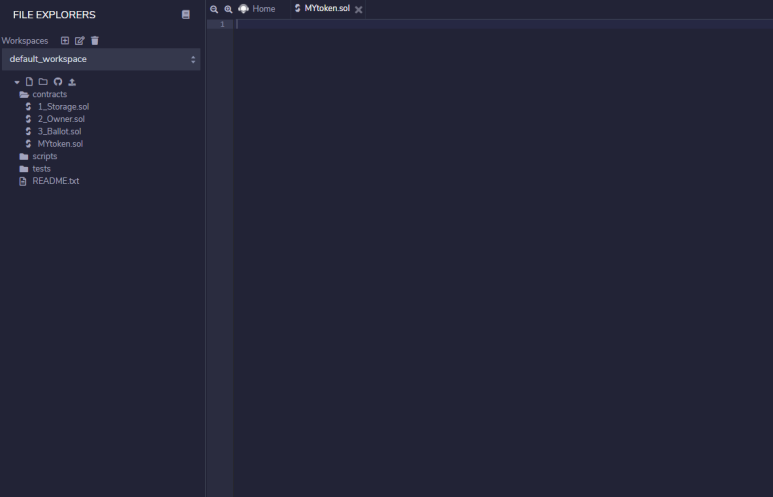773x497 pixels.
Task: Click line number 1 in gutter
Action: (222, 25)
